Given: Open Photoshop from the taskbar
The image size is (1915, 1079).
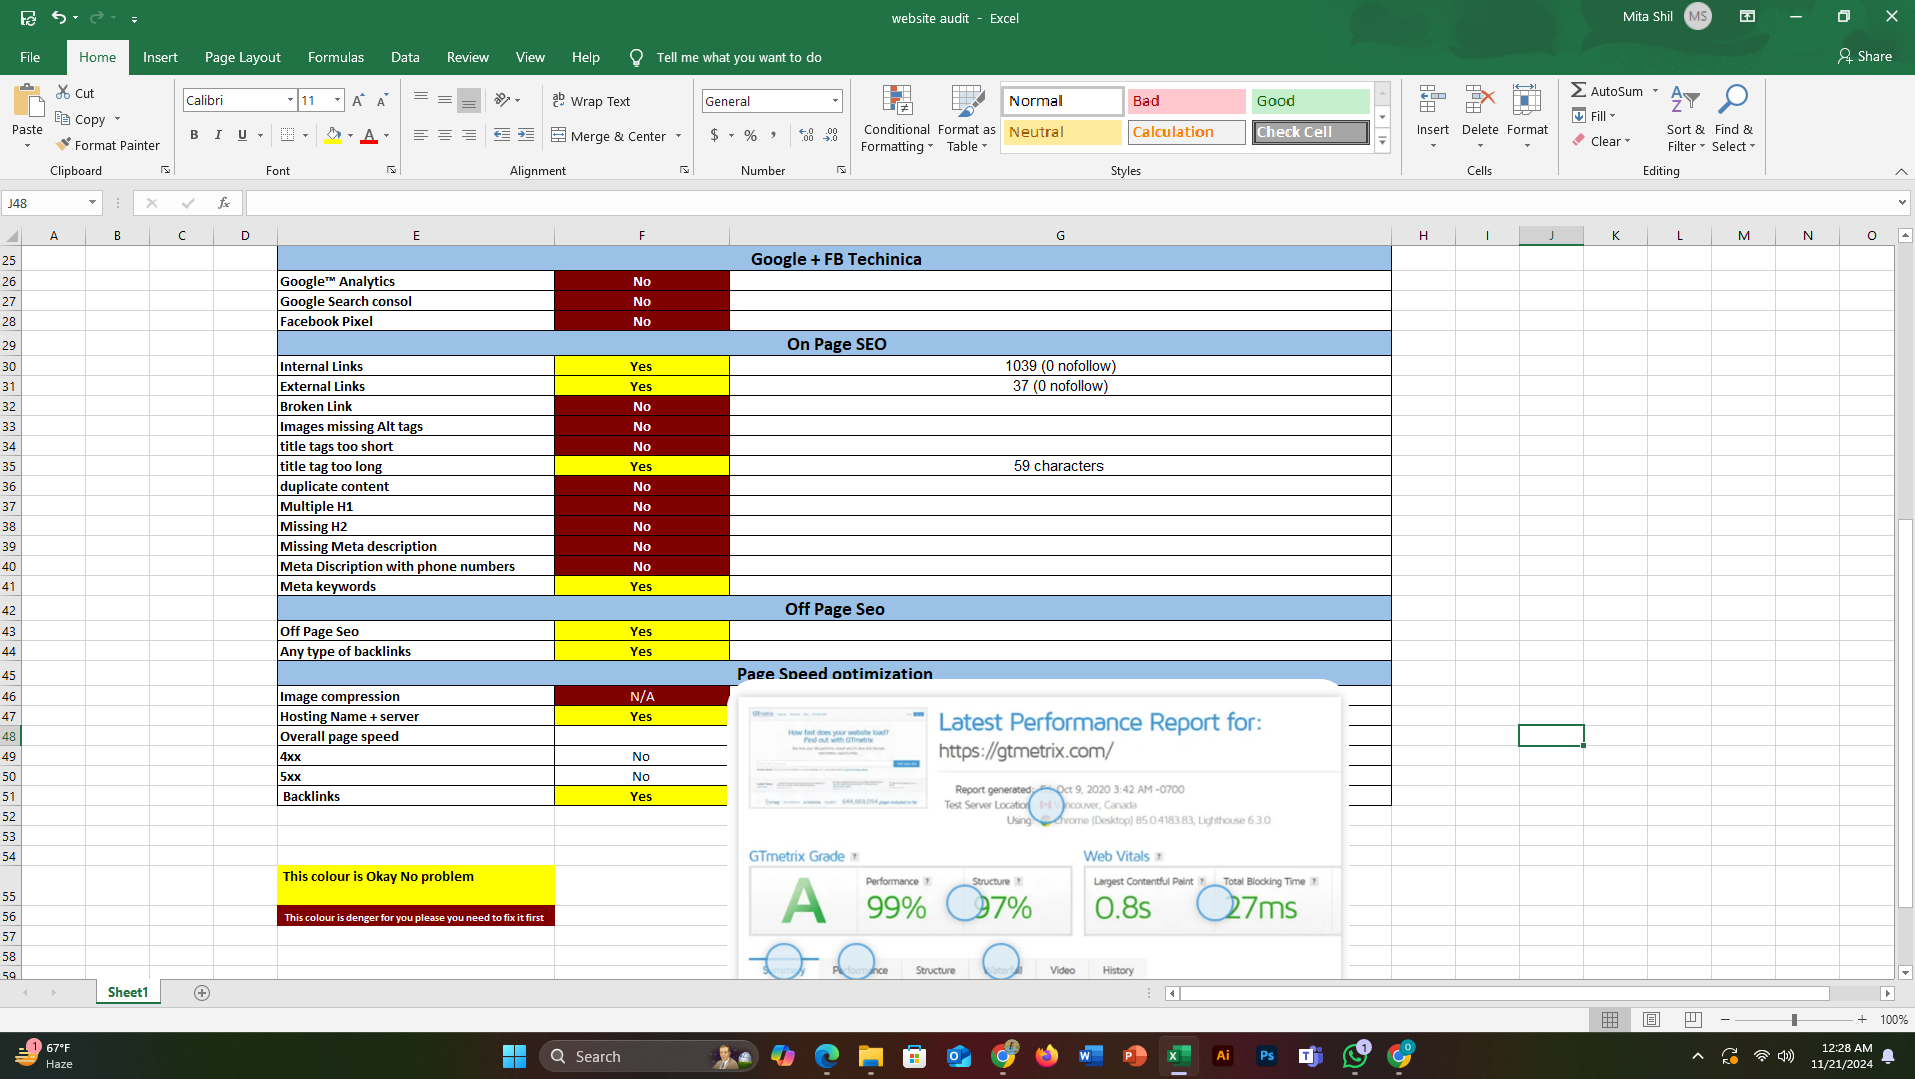Looking at the screenshot, I should click(1266, 1056).
